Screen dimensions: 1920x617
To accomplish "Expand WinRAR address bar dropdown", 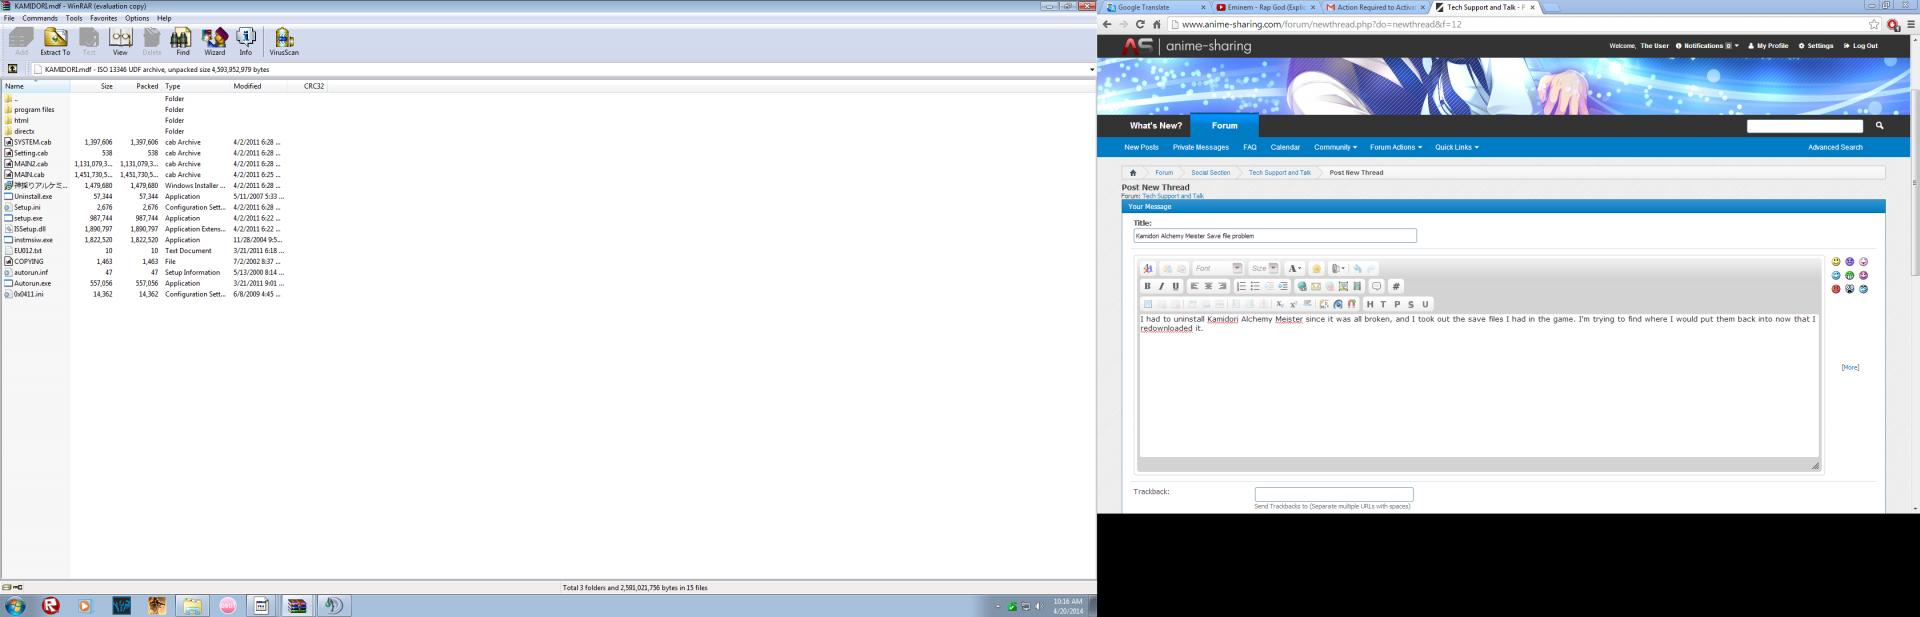I will pos(1091,70).
